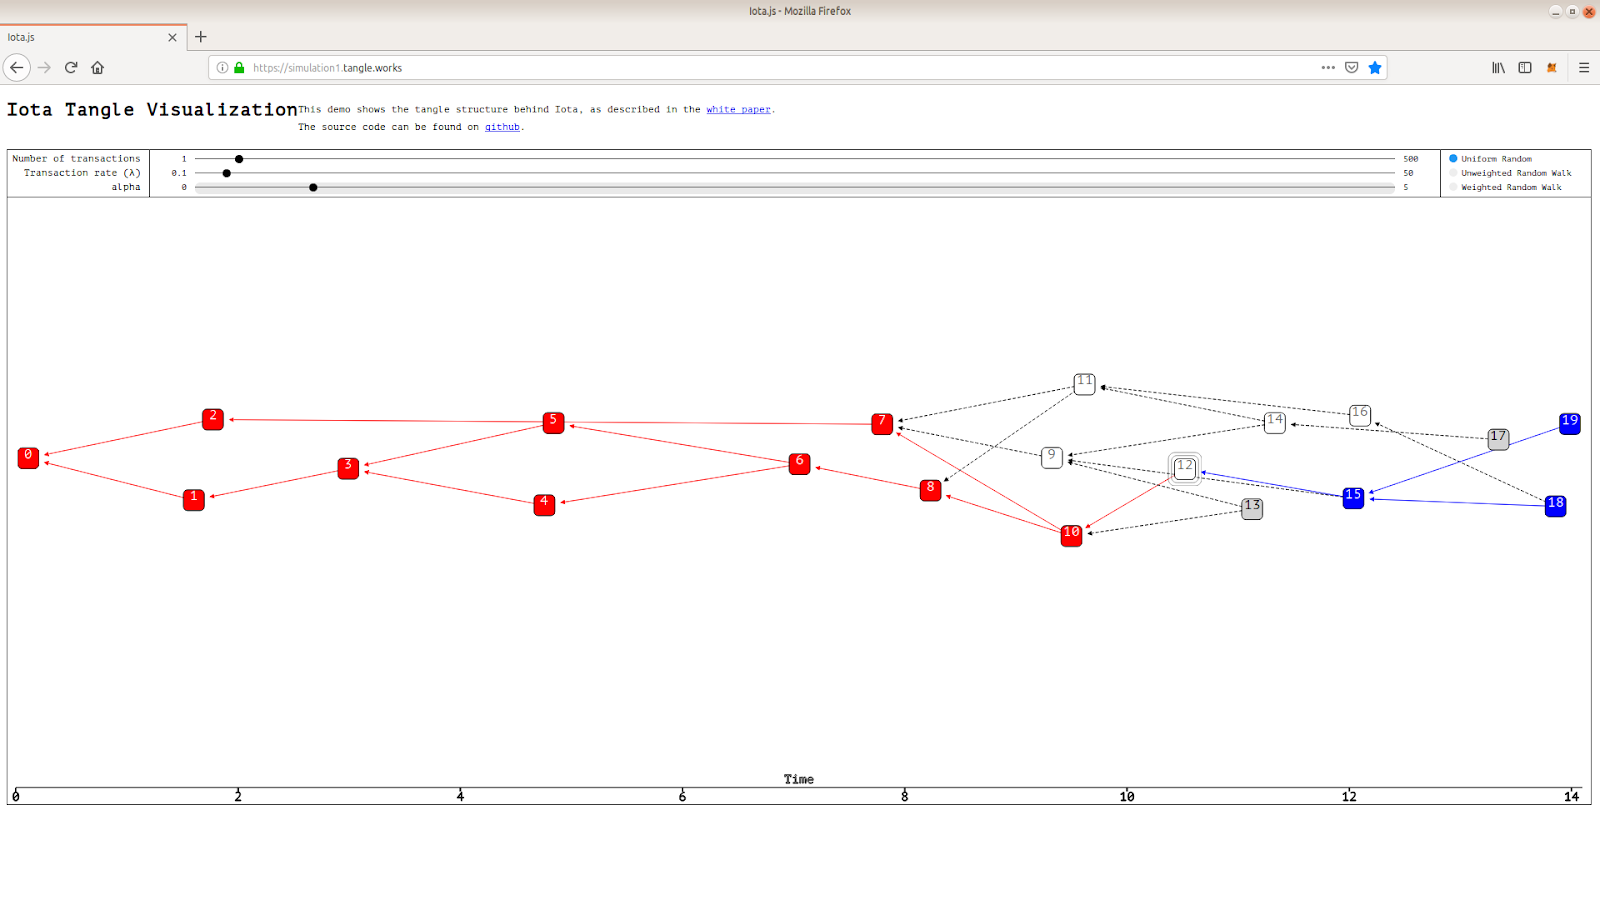Click white transaction node 9
The height and width of the screenshot is (900, 1600).
click(1051, 457)
